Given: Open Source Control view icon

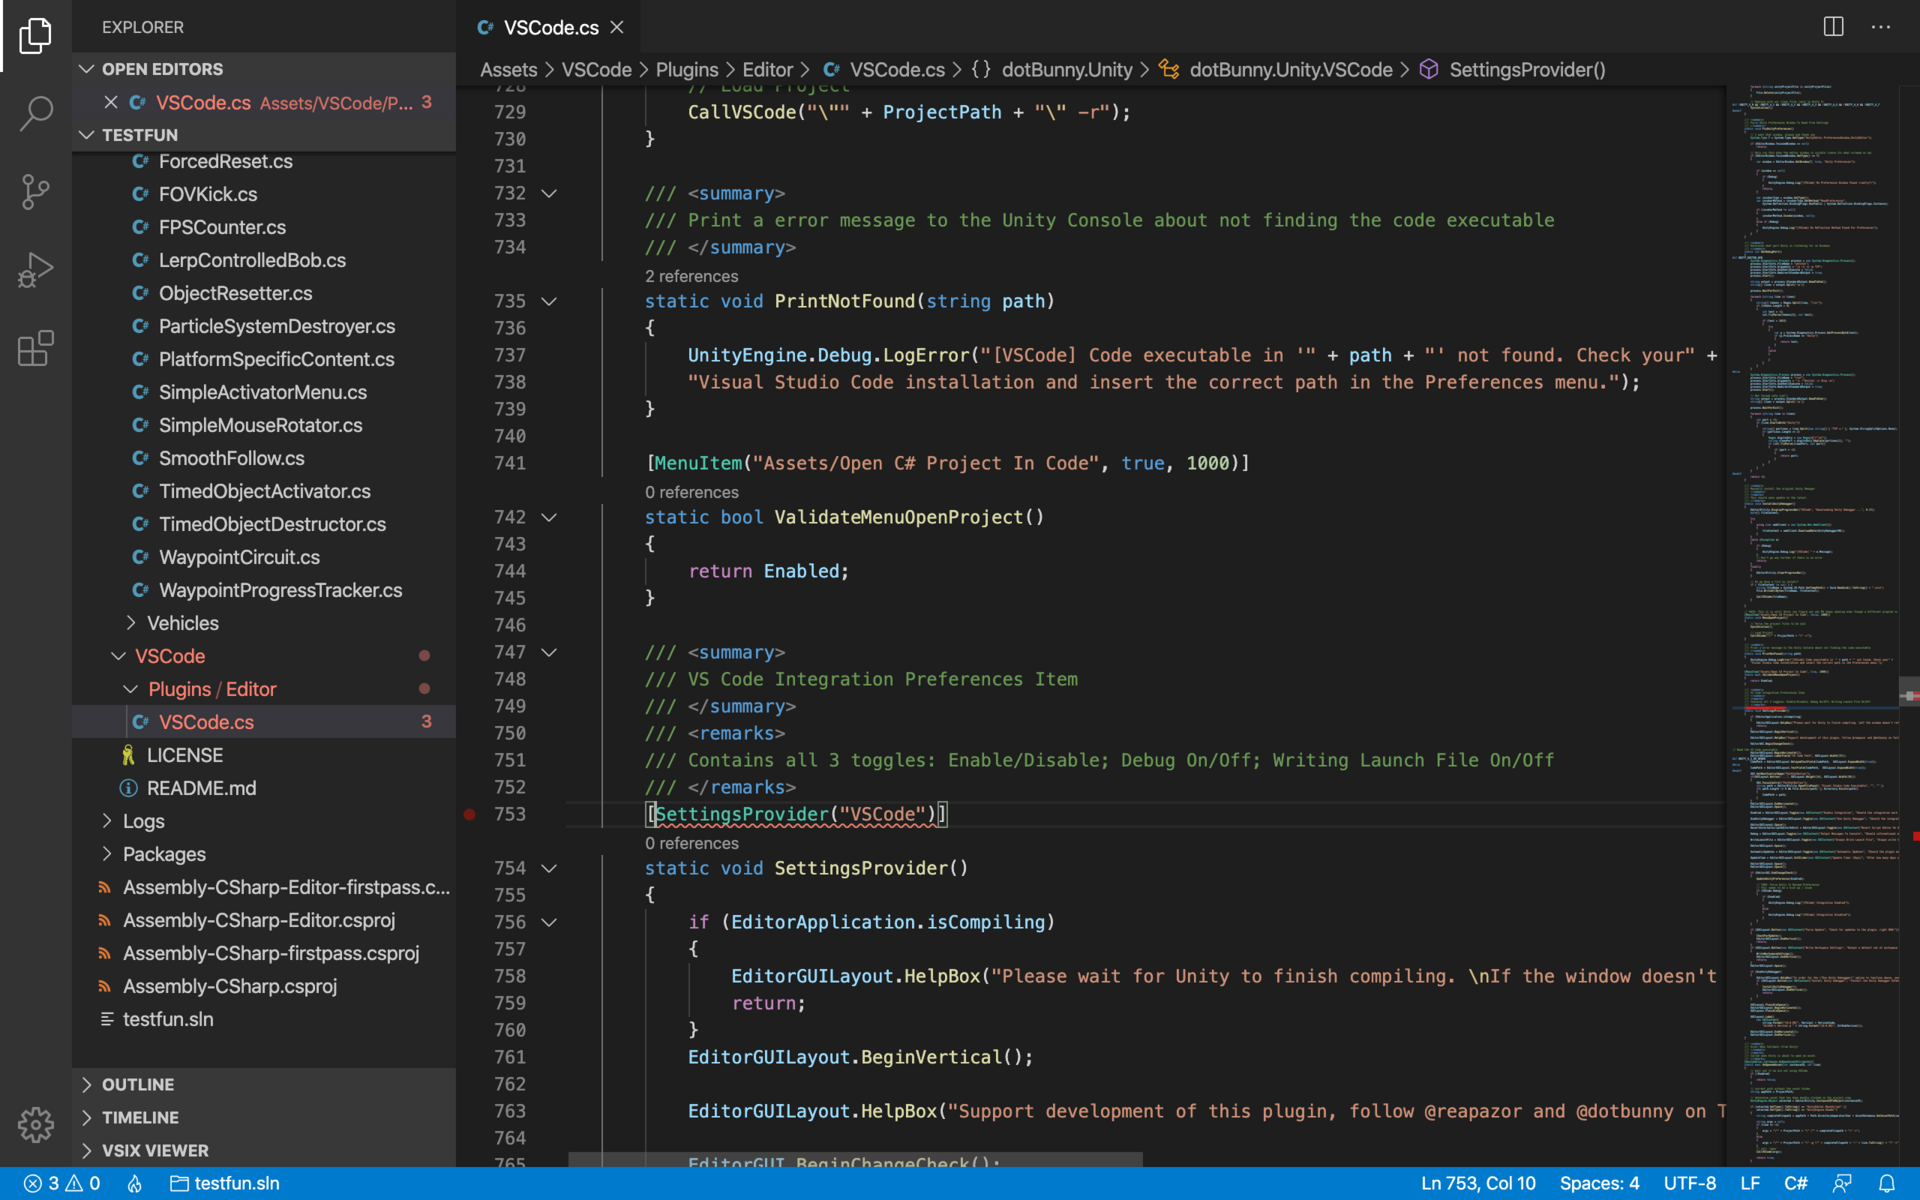Looking at the screenshot, I should pyautogui.click(x=35, y=191).
